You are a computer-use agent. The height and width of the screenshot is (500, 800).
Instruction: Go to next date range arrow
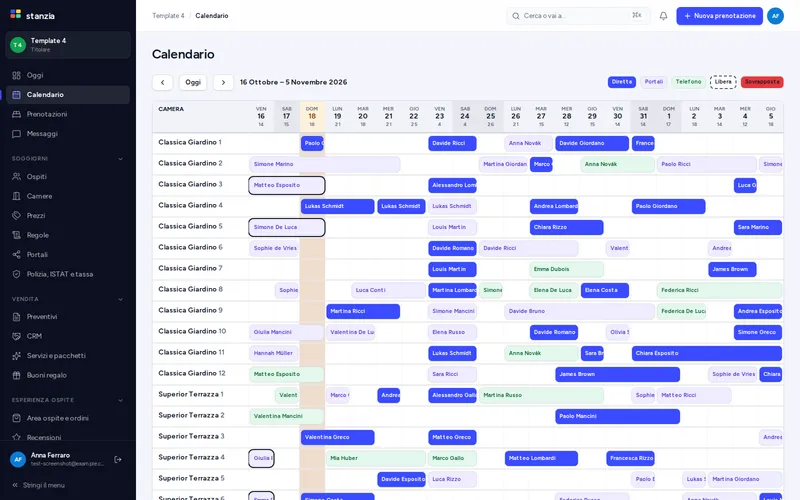(x=223, y=82)
